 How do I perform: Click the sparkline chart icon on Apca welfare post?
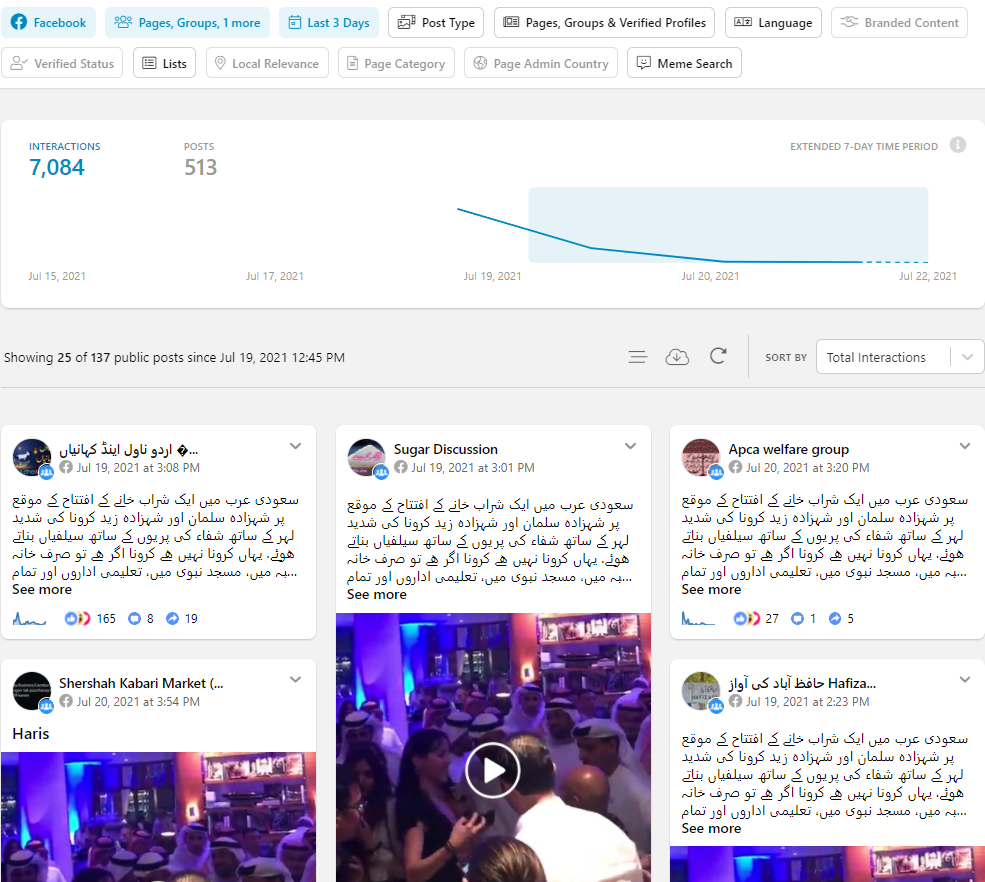(x=698, y=619)
